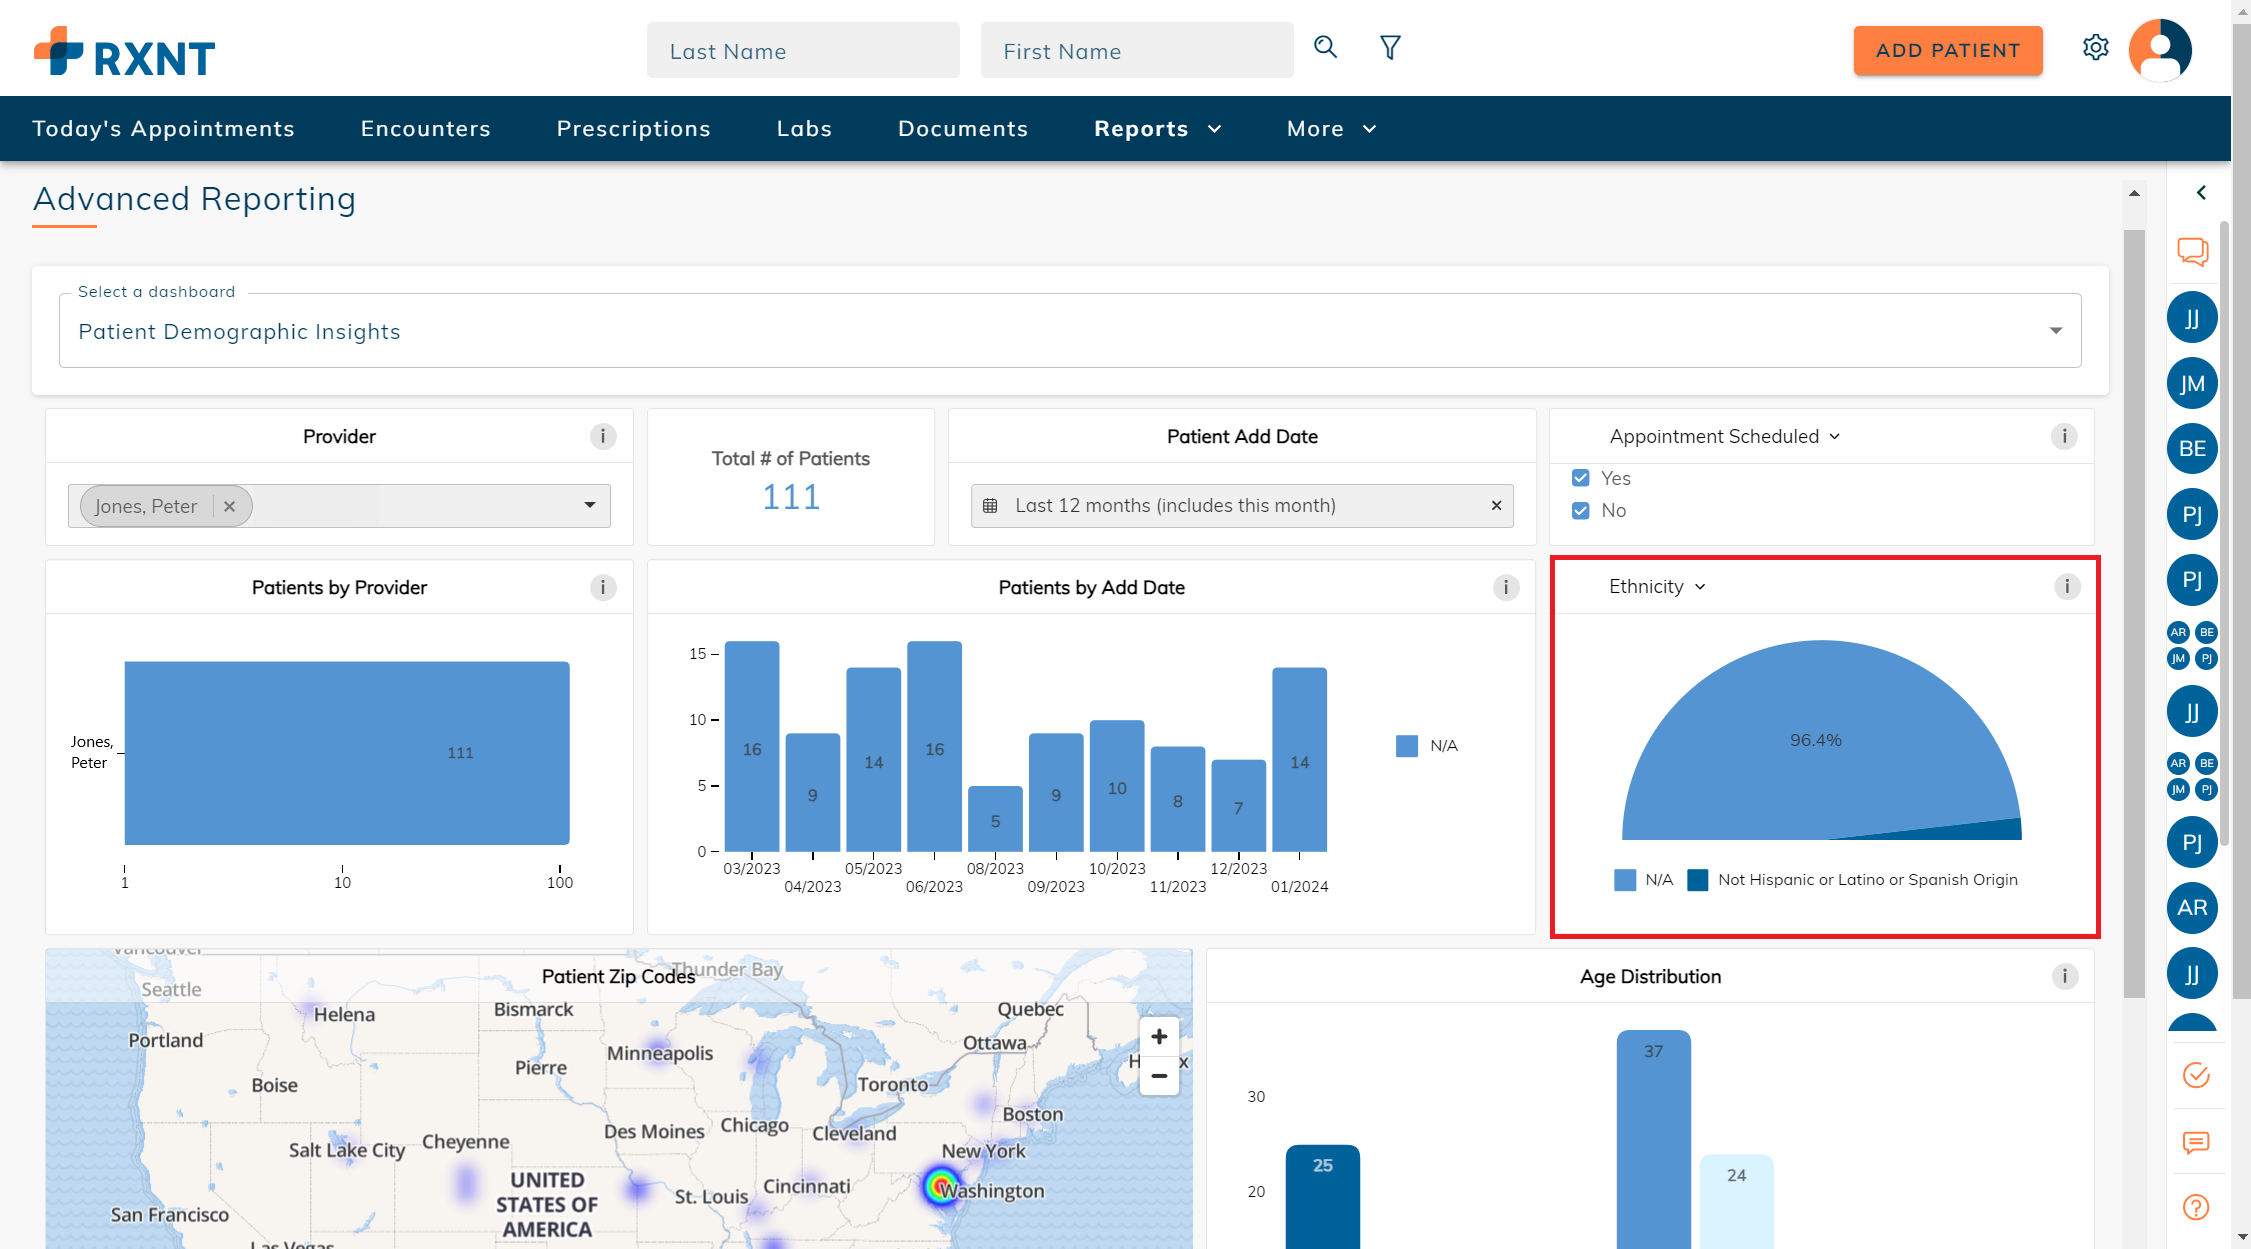The height and width of the screenshot is (1249, 2251).
Task: Zoom in on the zip code map
Action: click(1159, 1037)
